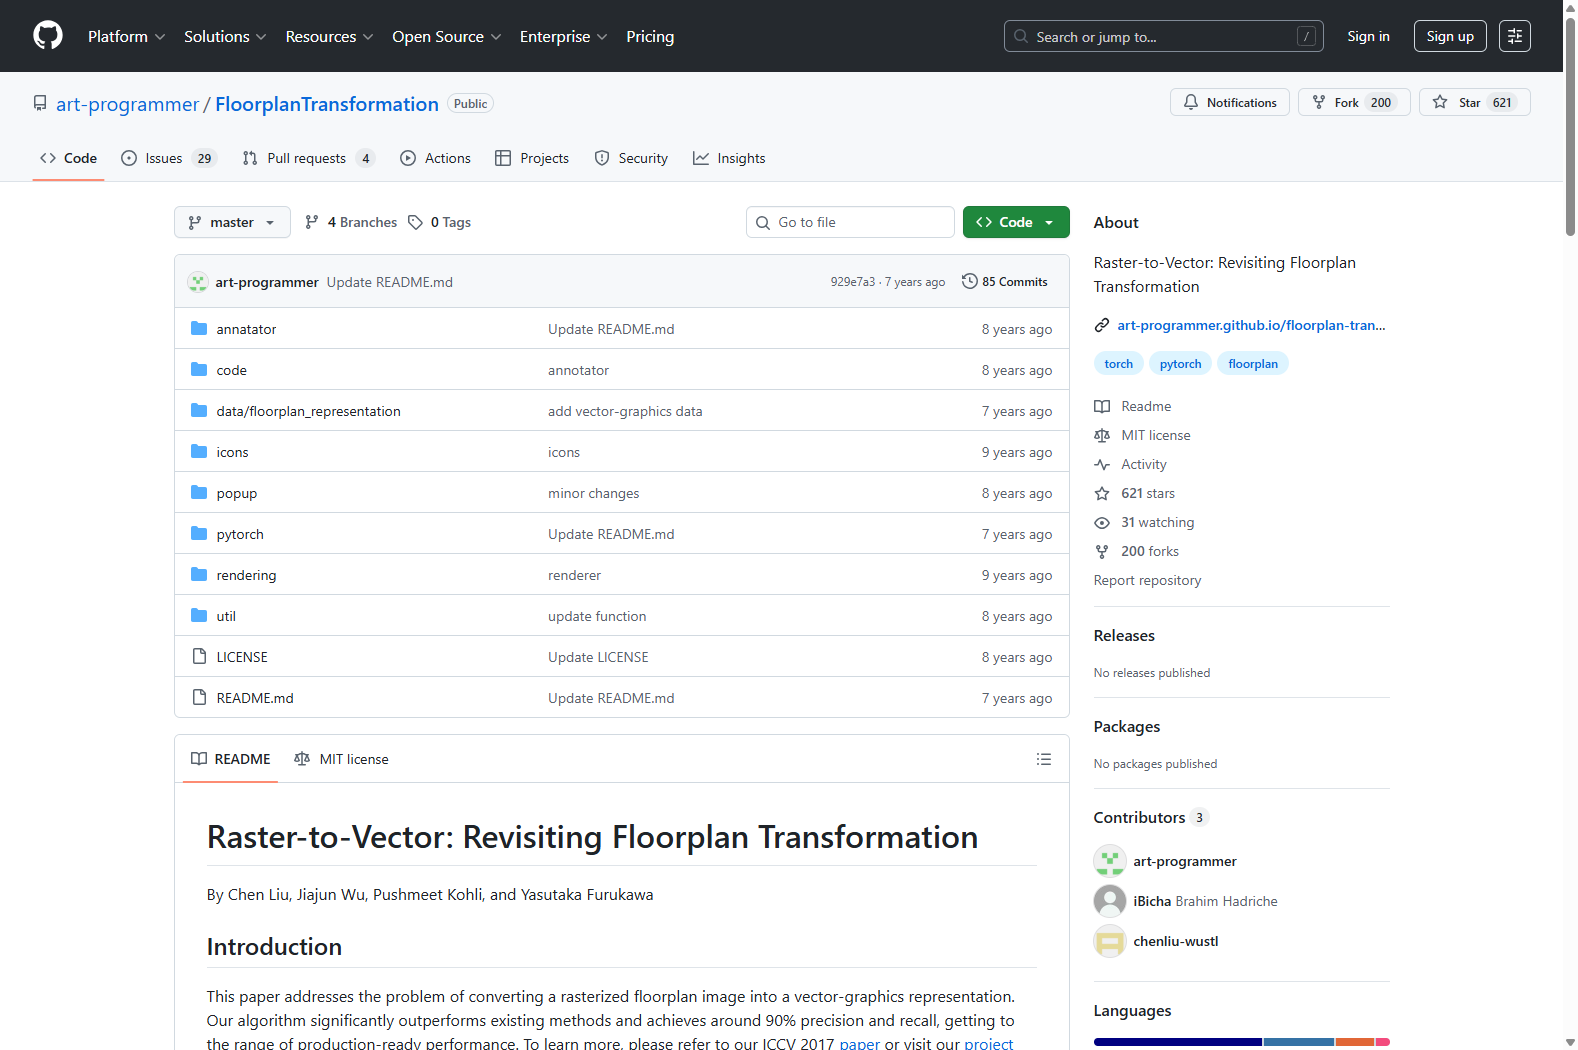Click the branch icon beside 4 Branches

click(312, 222)
